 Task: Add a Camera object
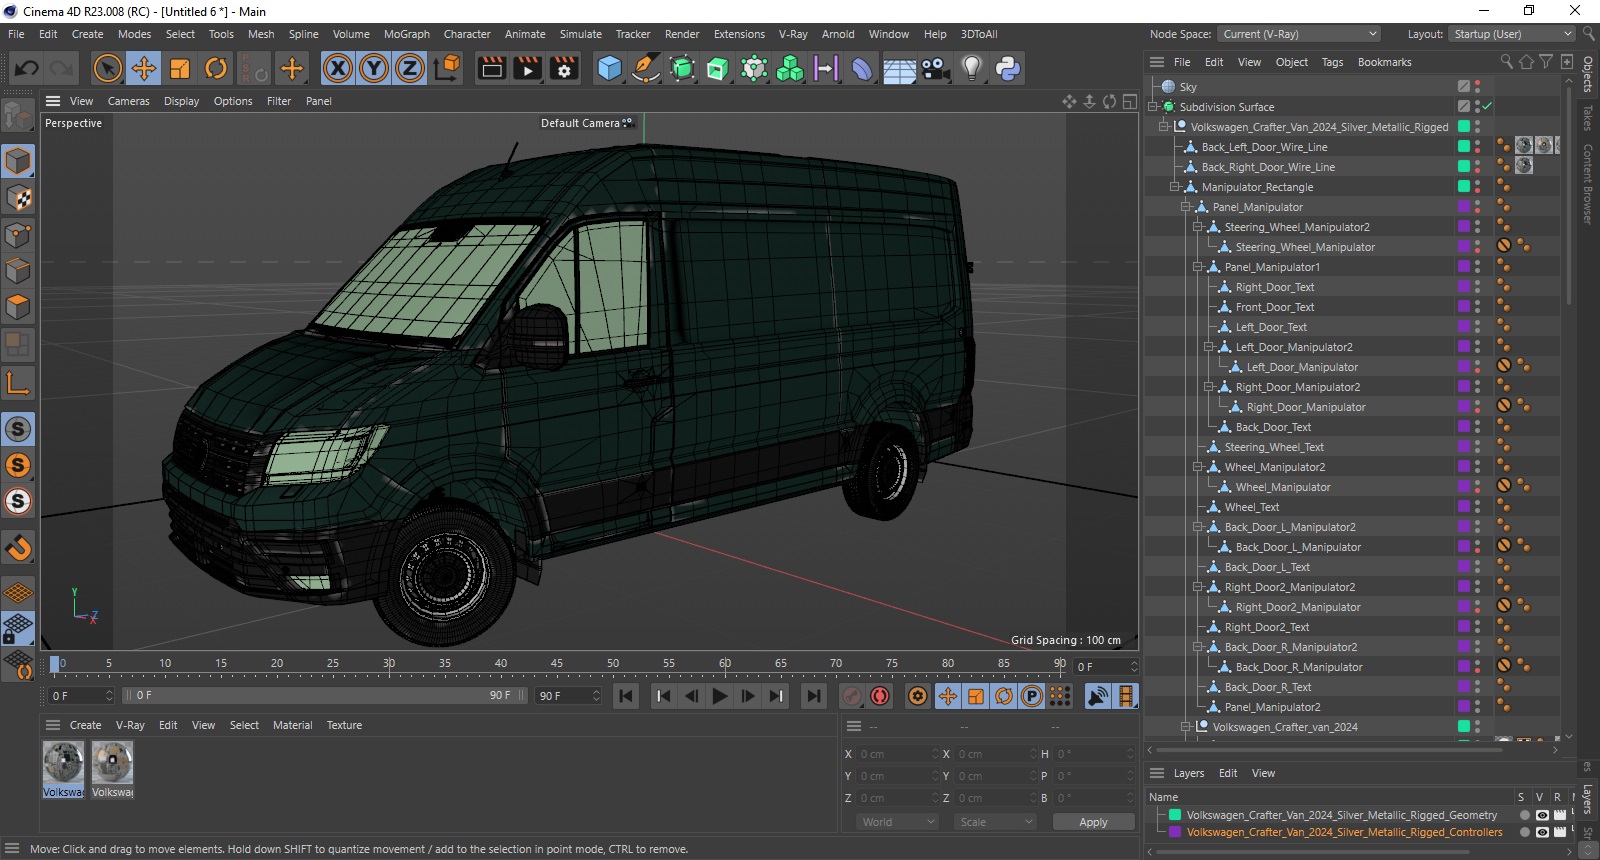coord(936,68)
